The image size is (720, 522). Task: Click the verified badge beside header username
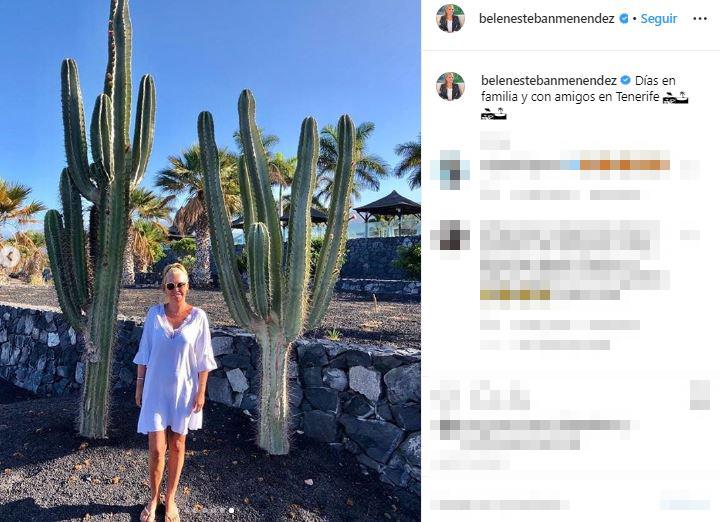click(x=624, y=19)
